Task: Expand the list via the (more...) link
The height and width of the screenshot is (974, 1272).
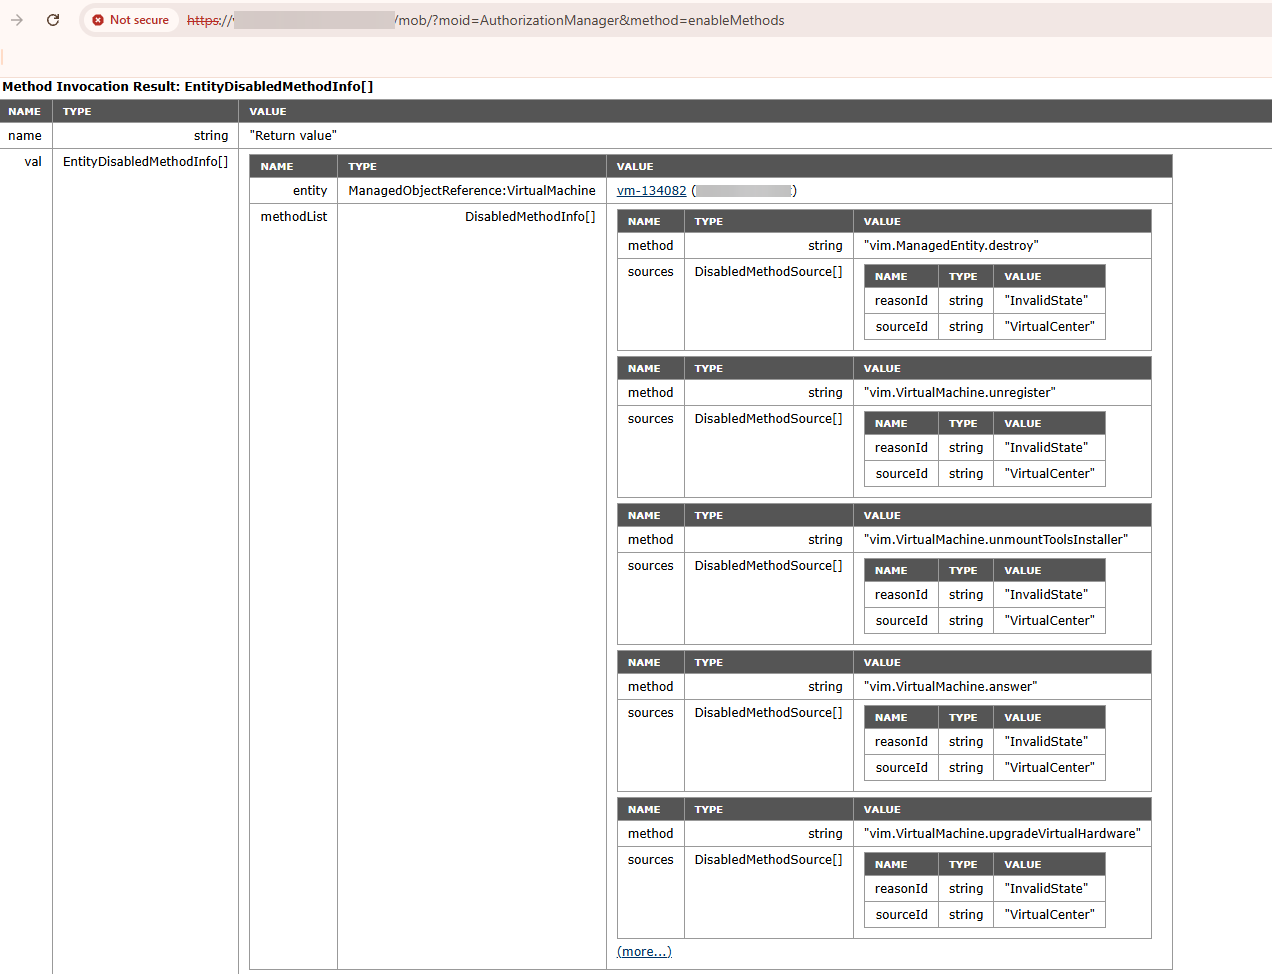Action: tap(644, 952)
